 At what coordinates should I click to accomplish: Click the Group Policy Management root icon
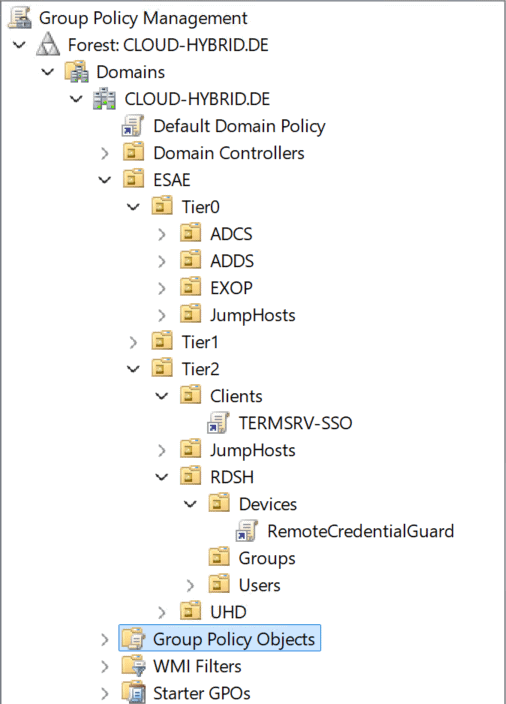(20, 18)
